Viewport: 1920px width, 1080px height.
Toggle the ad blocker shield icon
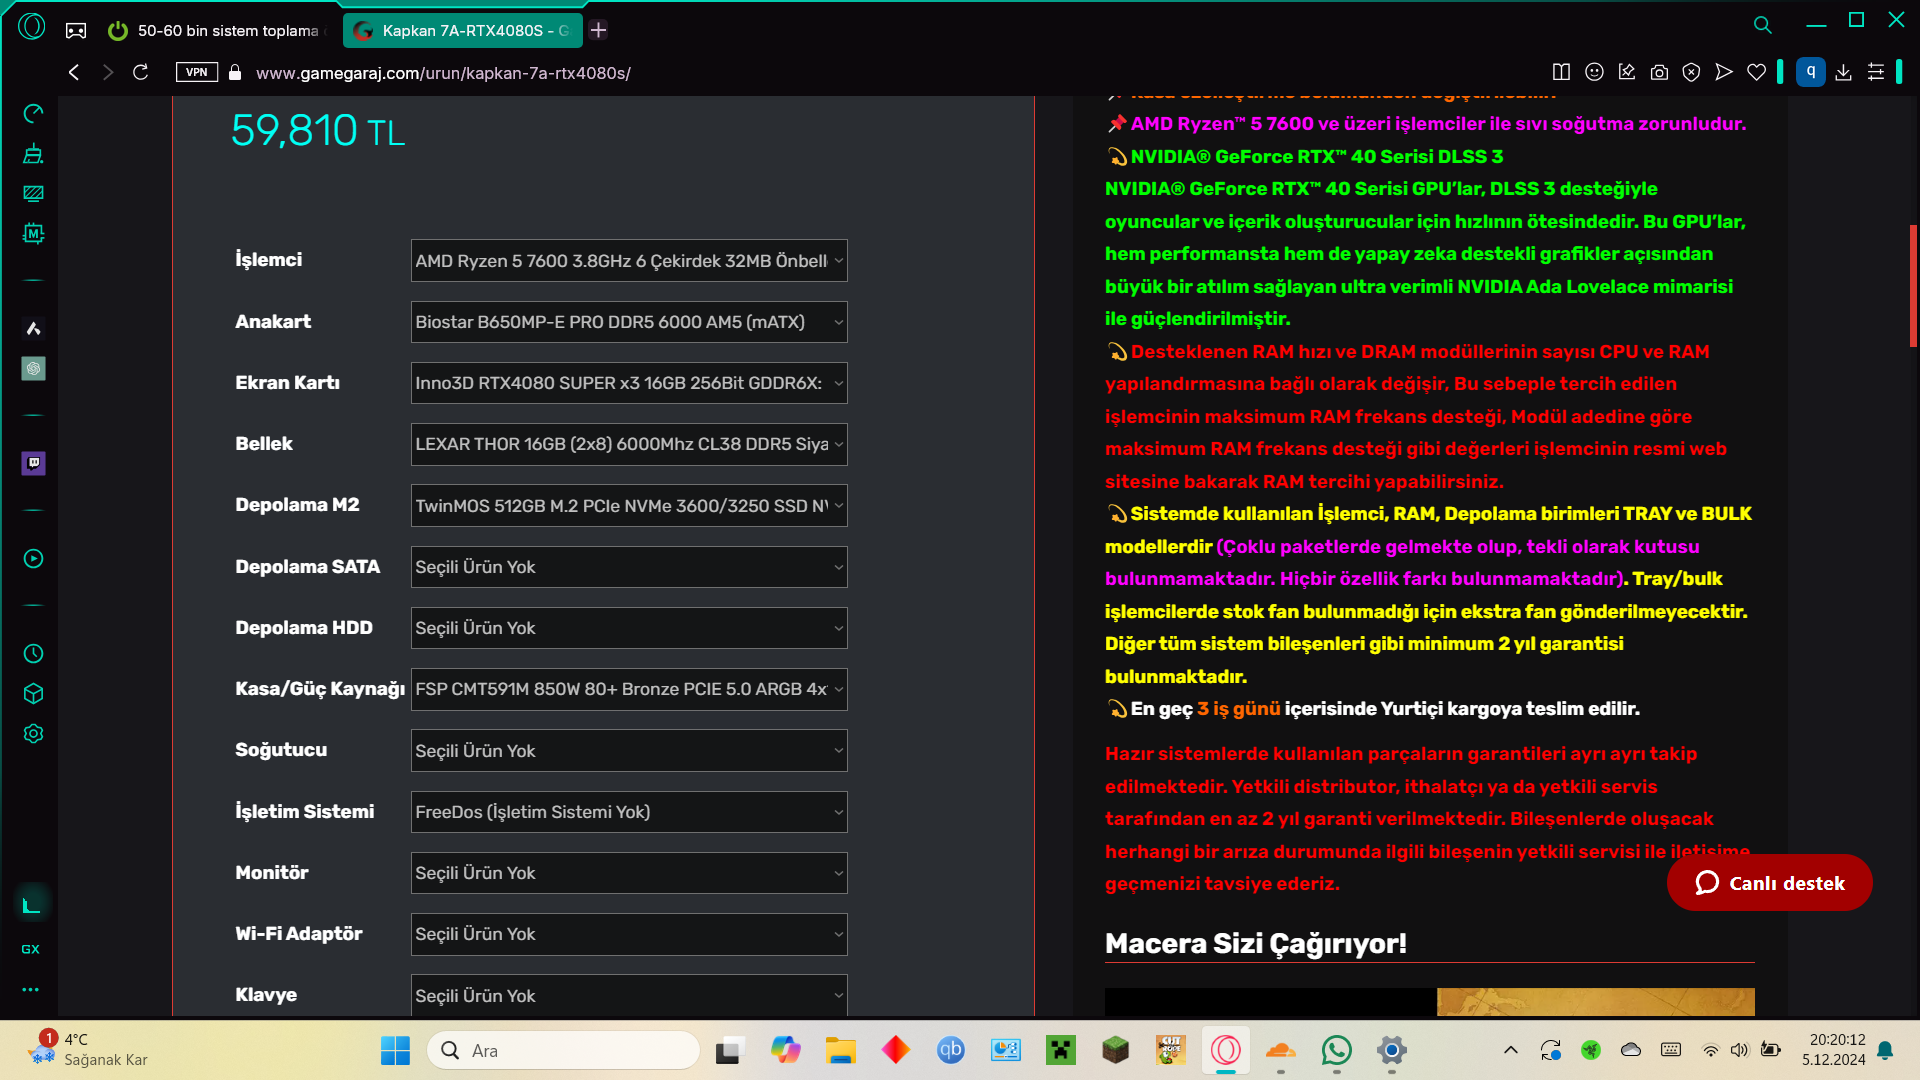1691,72
